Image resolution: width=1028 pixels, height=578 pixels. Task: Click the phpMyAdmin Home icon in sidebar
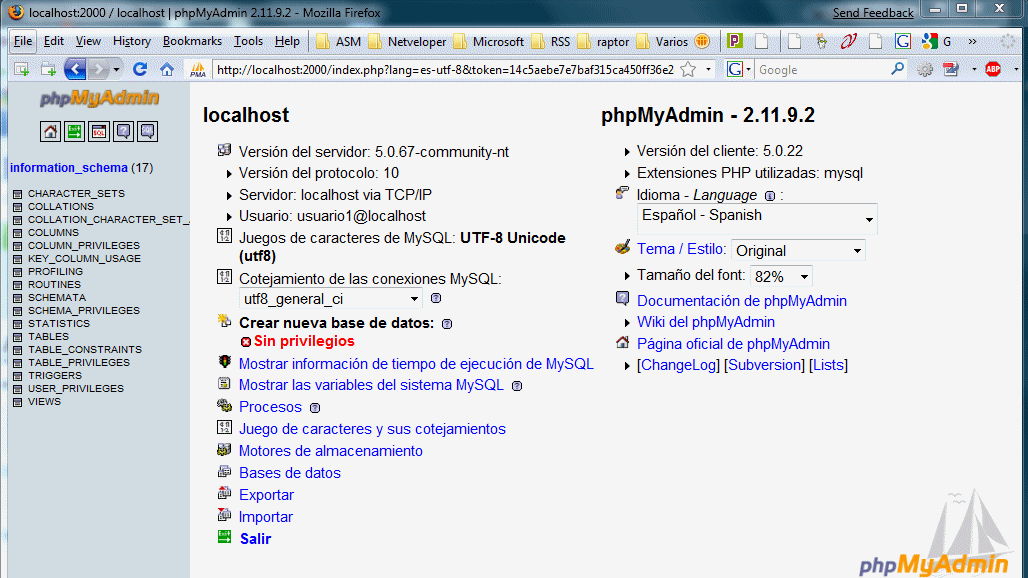coord(50,132)
